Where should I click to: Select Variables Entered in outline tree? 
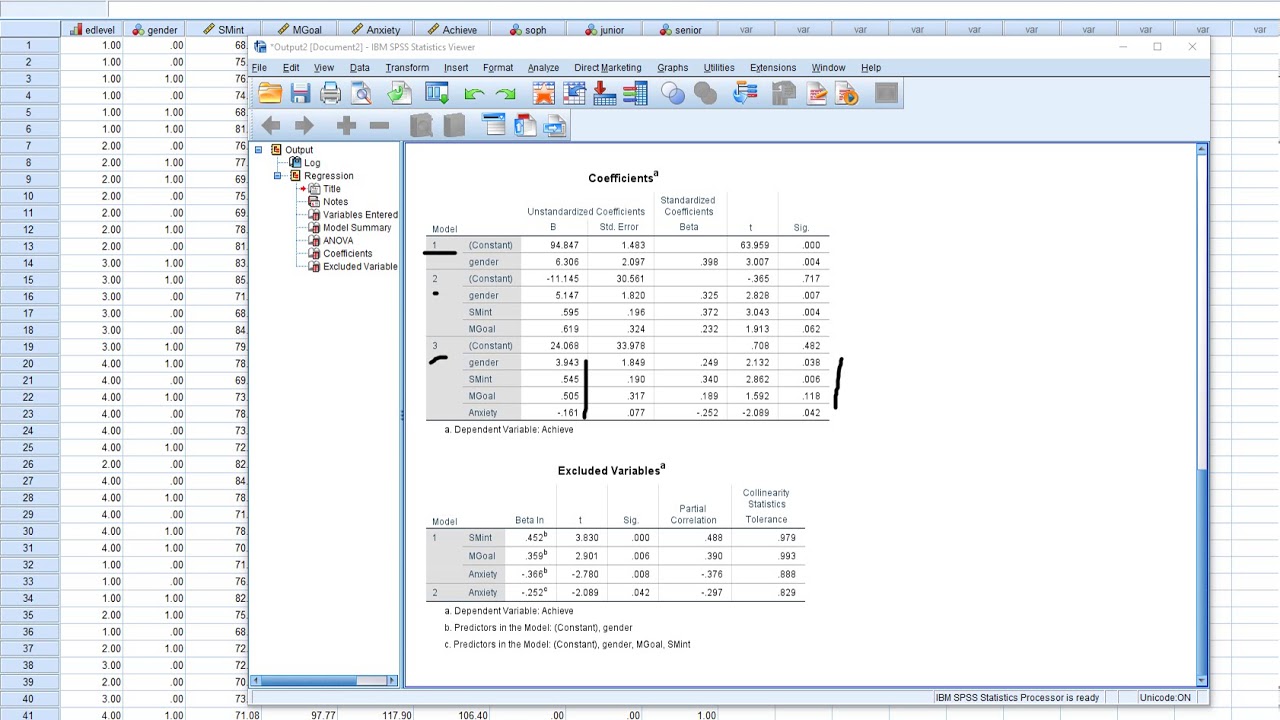pyautogui.click(x=360, y=215)
